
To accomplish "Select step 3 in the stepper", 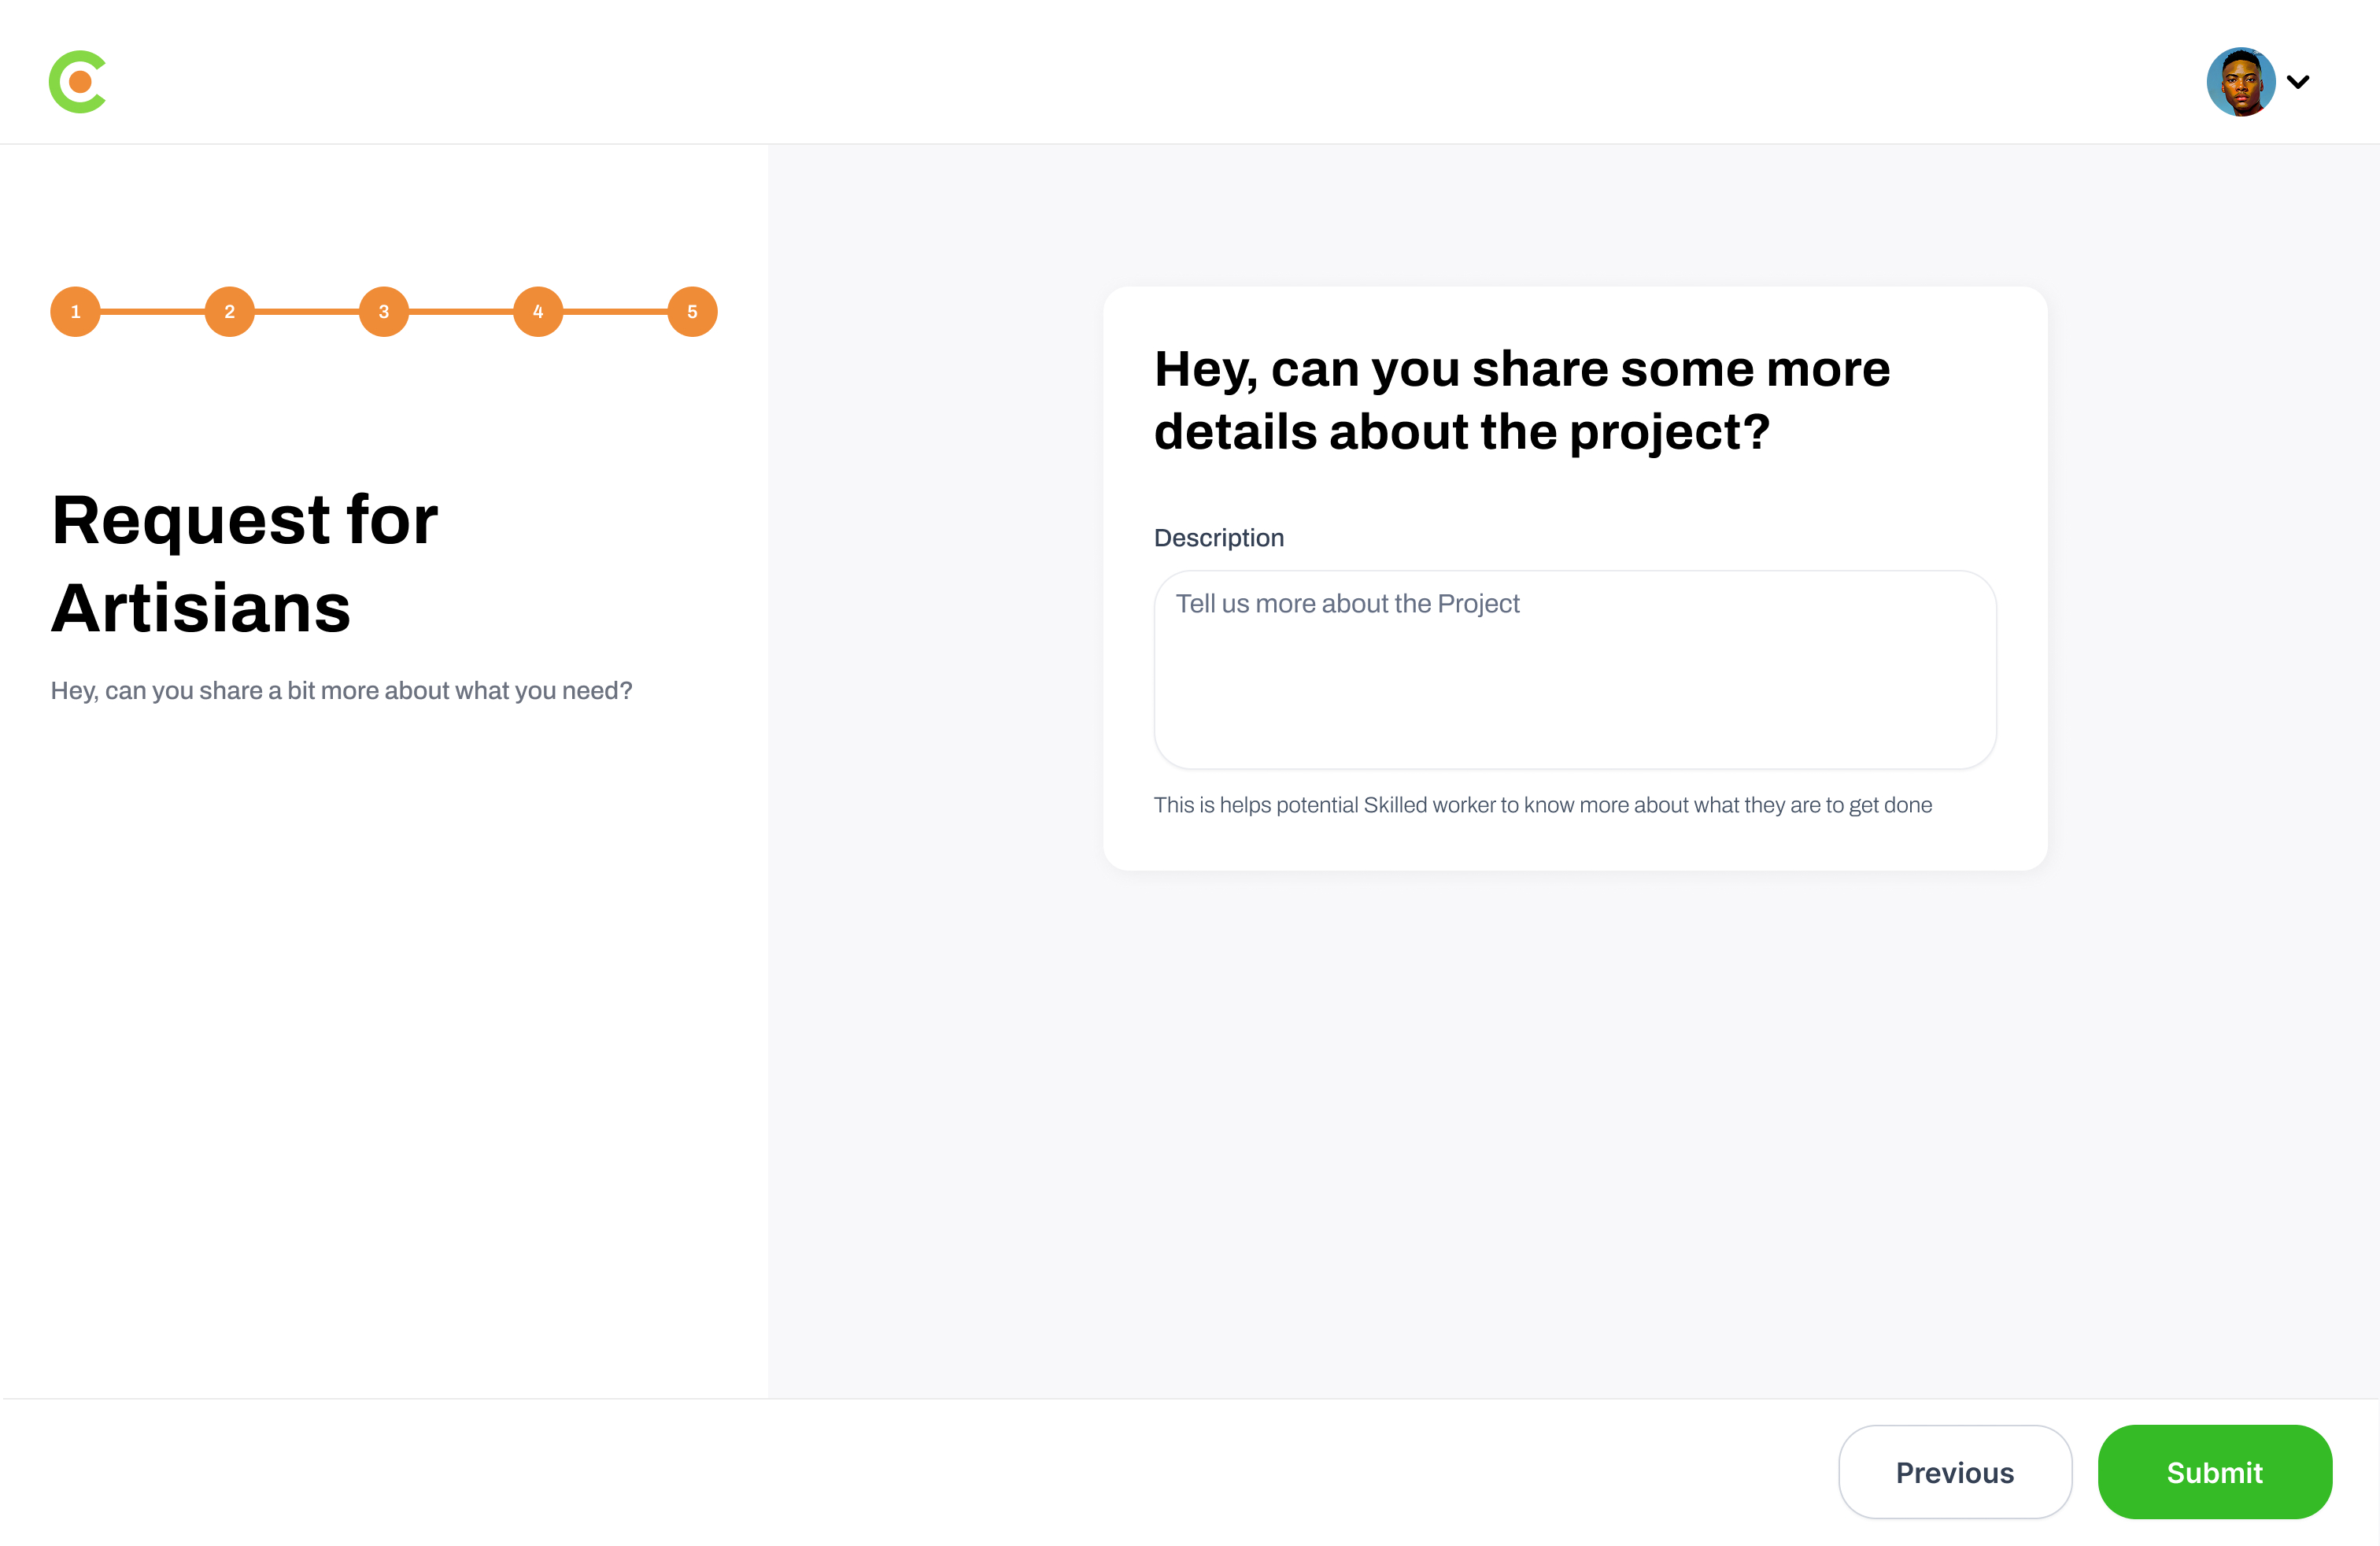I will pyautogui.click(x=384, y=312).
